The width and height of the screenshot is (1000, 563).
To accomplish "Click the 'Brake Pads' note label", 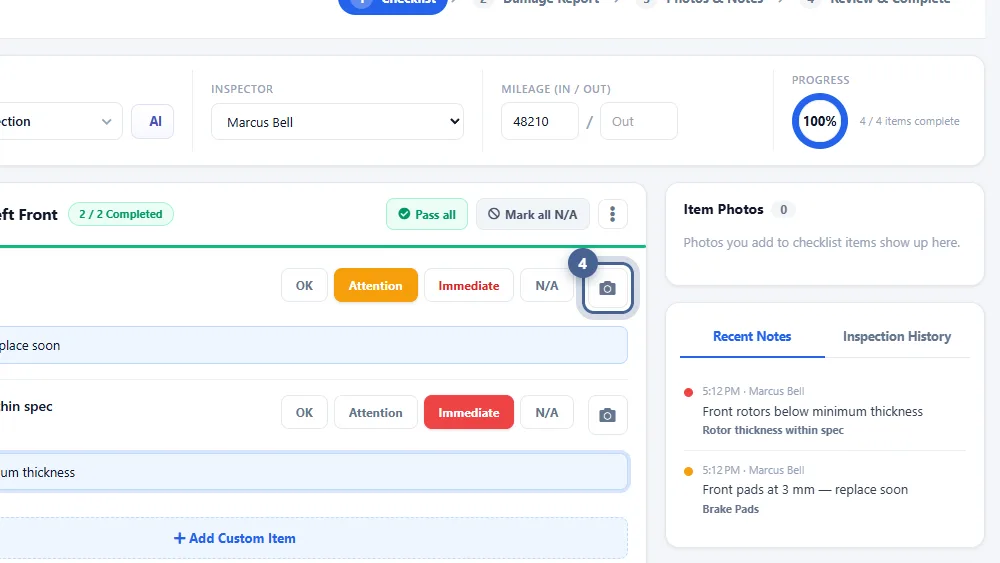I will (731, 509).
